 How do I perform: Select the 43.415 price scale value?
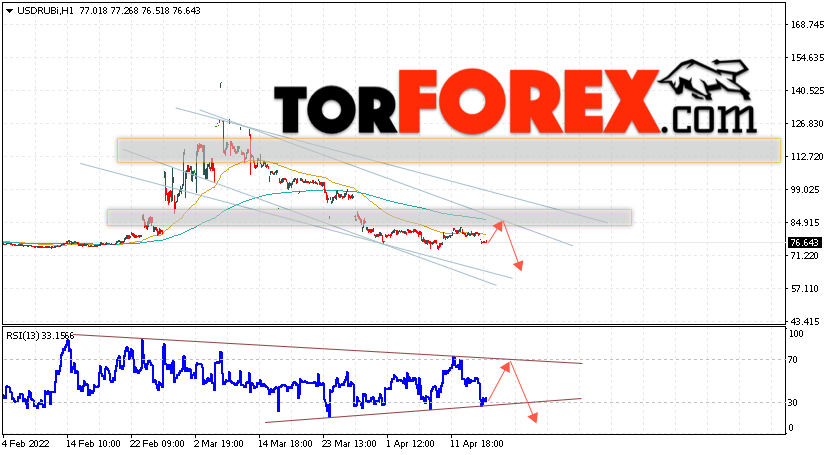click(x=805, y=321)
